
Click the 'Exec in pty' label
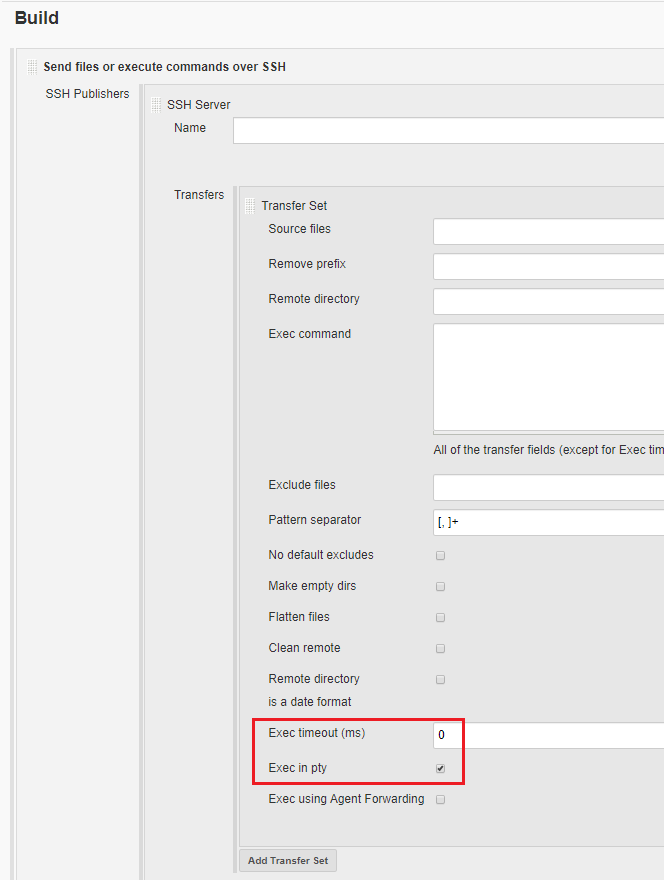click(297, 768)
